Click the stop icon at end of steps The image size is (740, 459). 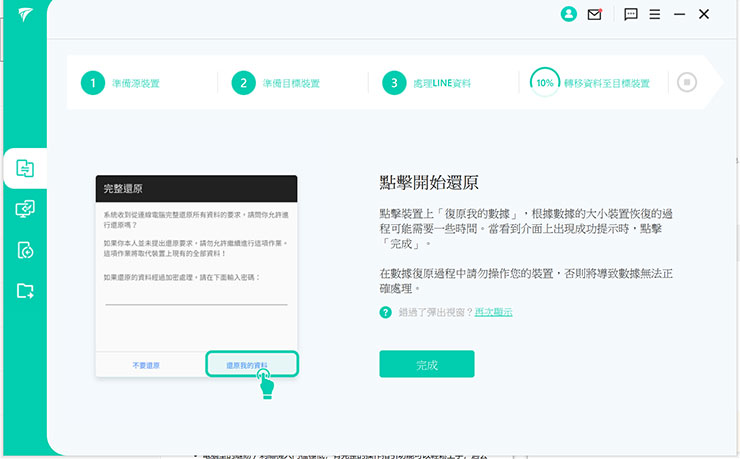click(686, 83)
